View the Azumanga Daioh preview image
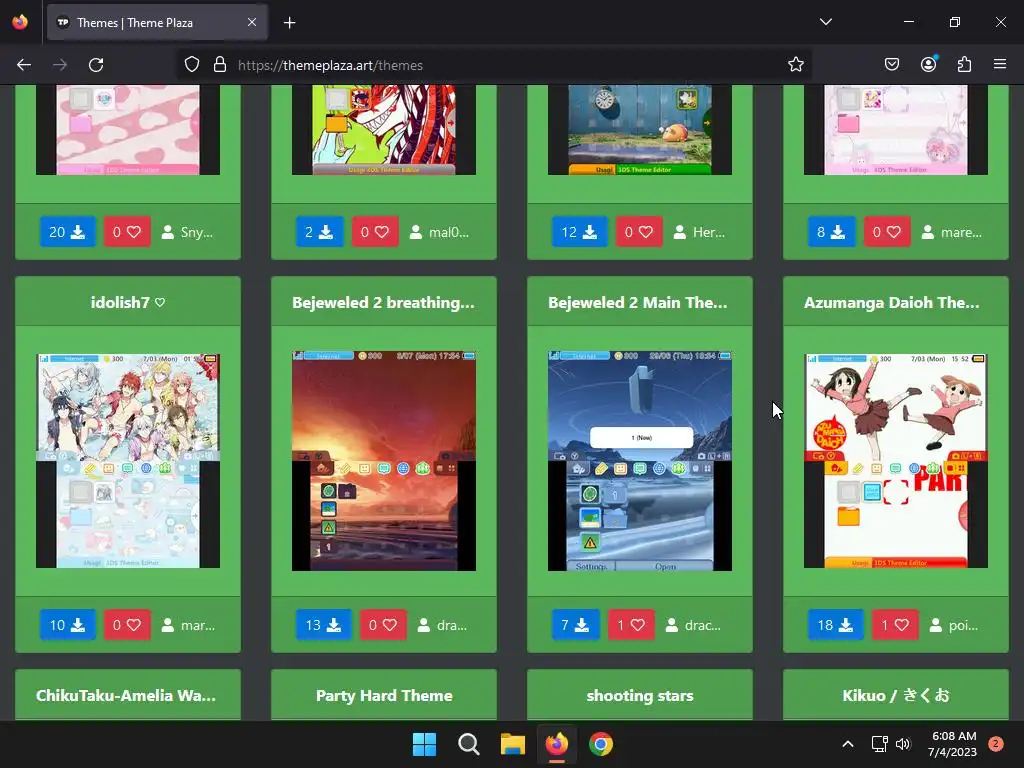This screenshot has height=768, width=1024. 896,461
